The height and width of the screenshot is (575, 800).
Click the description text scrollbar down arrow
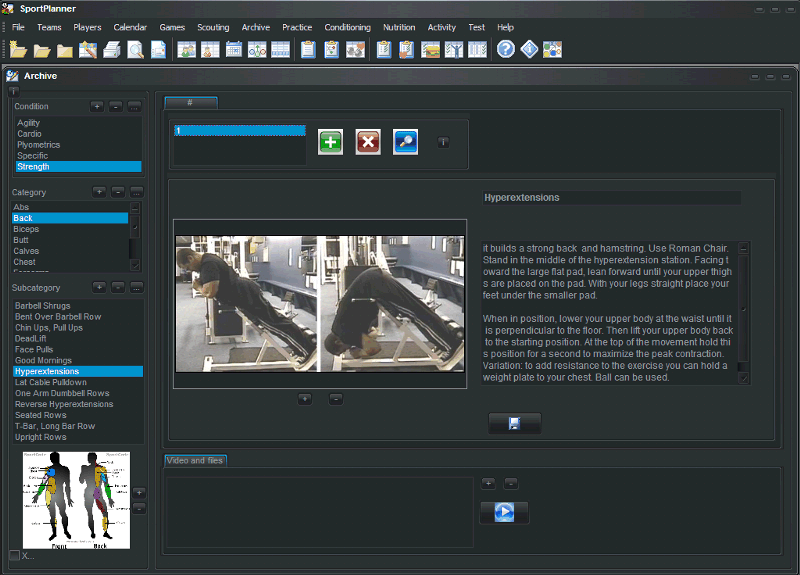click(744, 378)
